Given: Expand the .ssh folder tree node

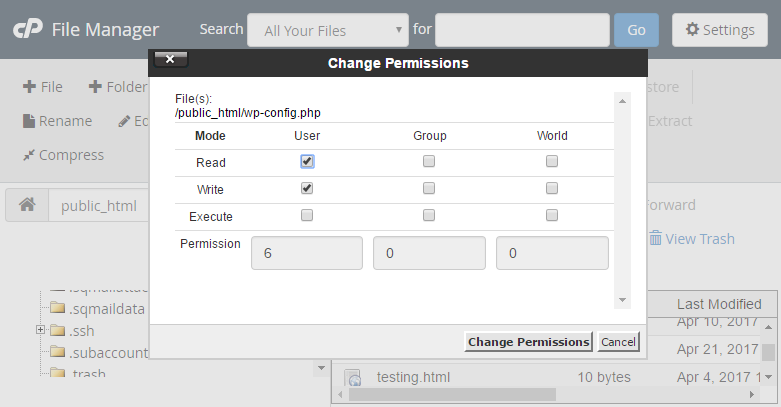Looking at the screenshot, I should 40,330.
